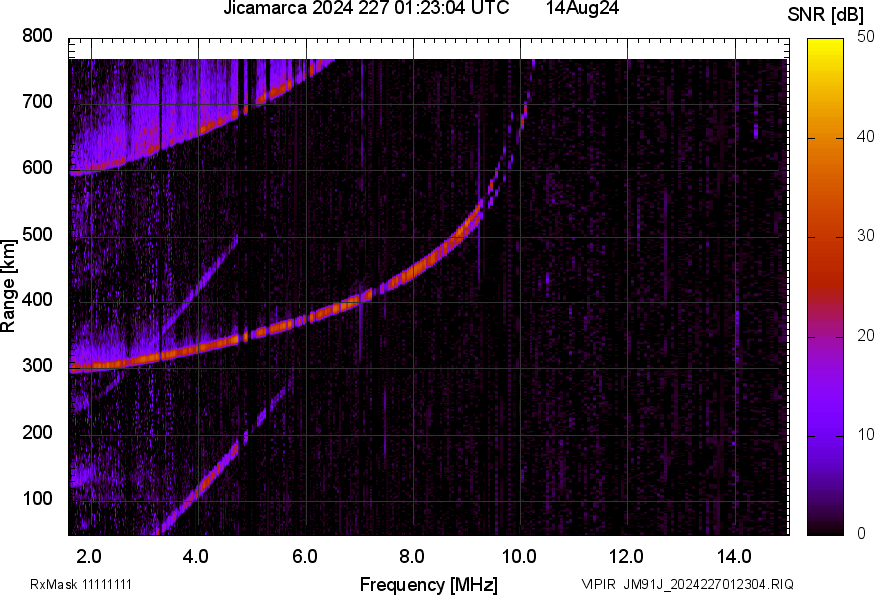Click the frequency tick label "6.0"
The width and height of the screenshot is (874, 595).
coord(305,557)
